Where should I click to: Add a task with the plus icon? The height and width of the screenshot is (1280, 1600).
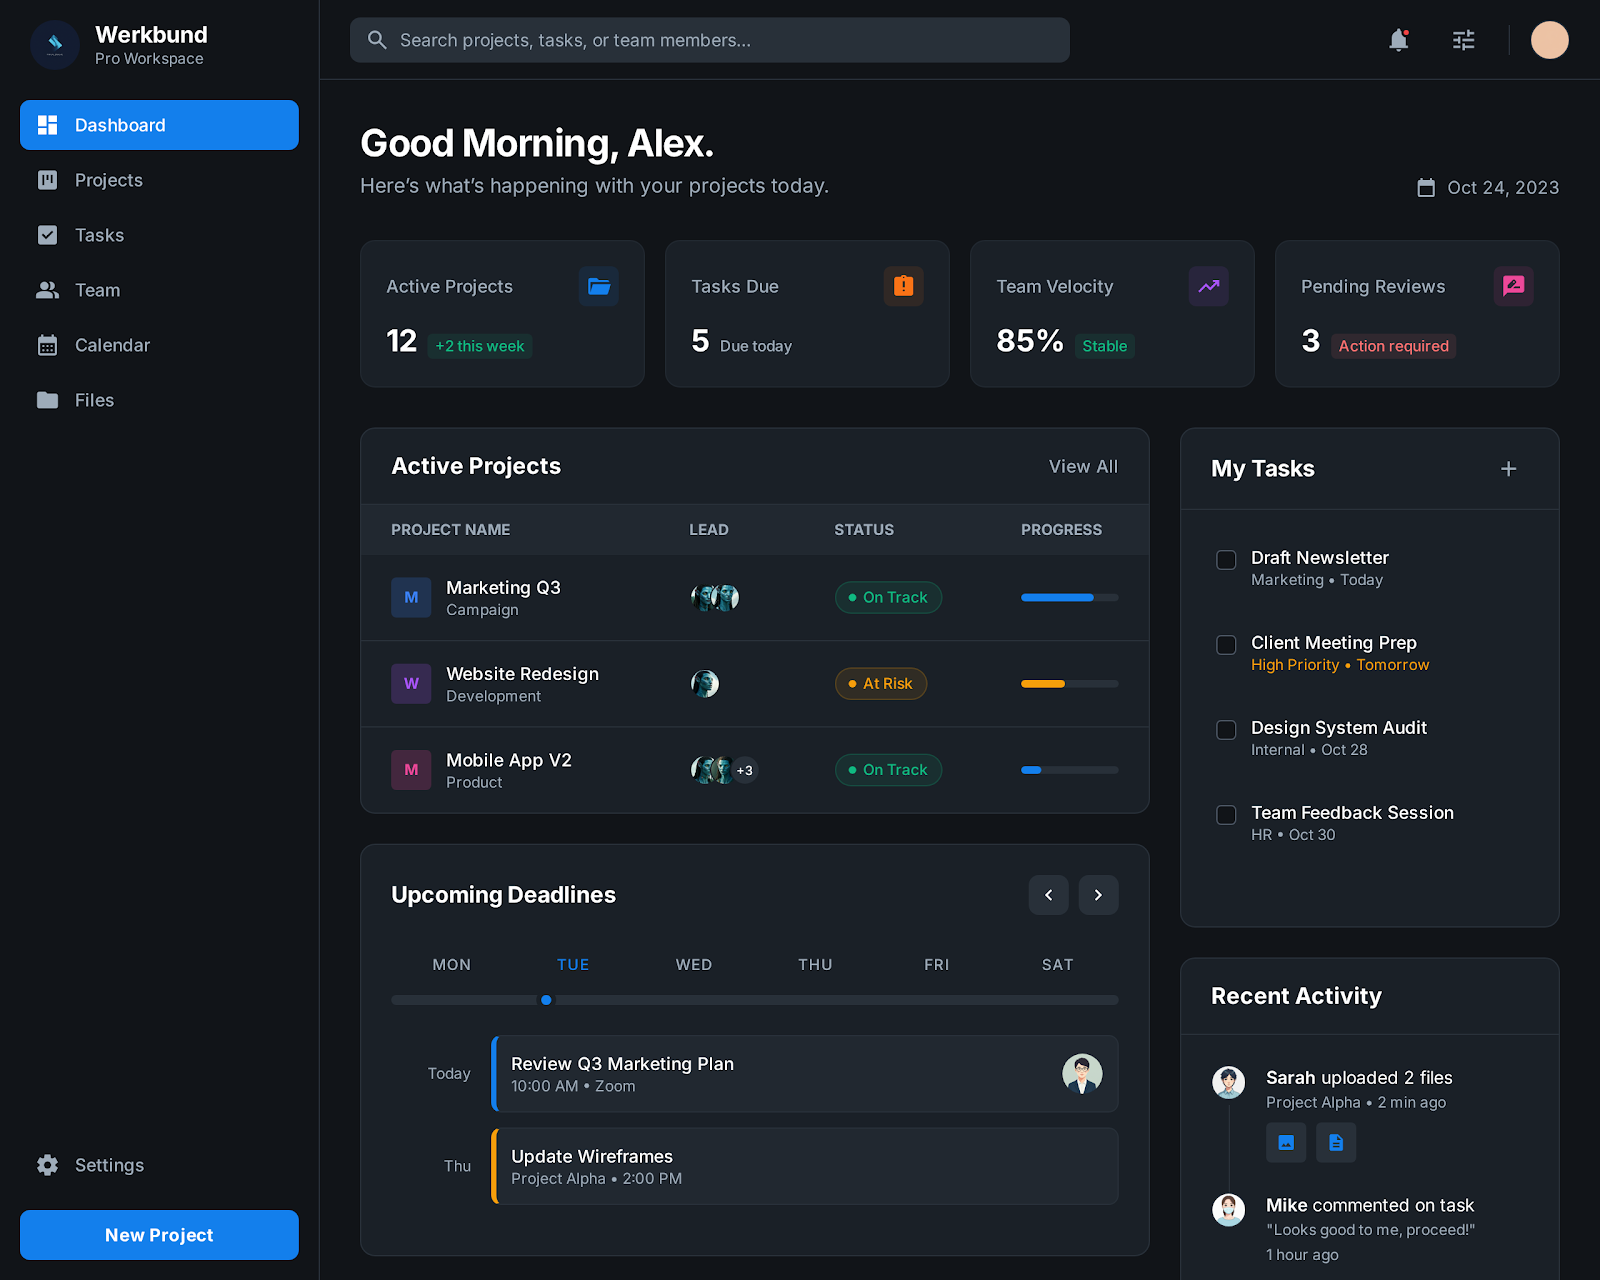pyautogui.click(x=1508, y=468)
